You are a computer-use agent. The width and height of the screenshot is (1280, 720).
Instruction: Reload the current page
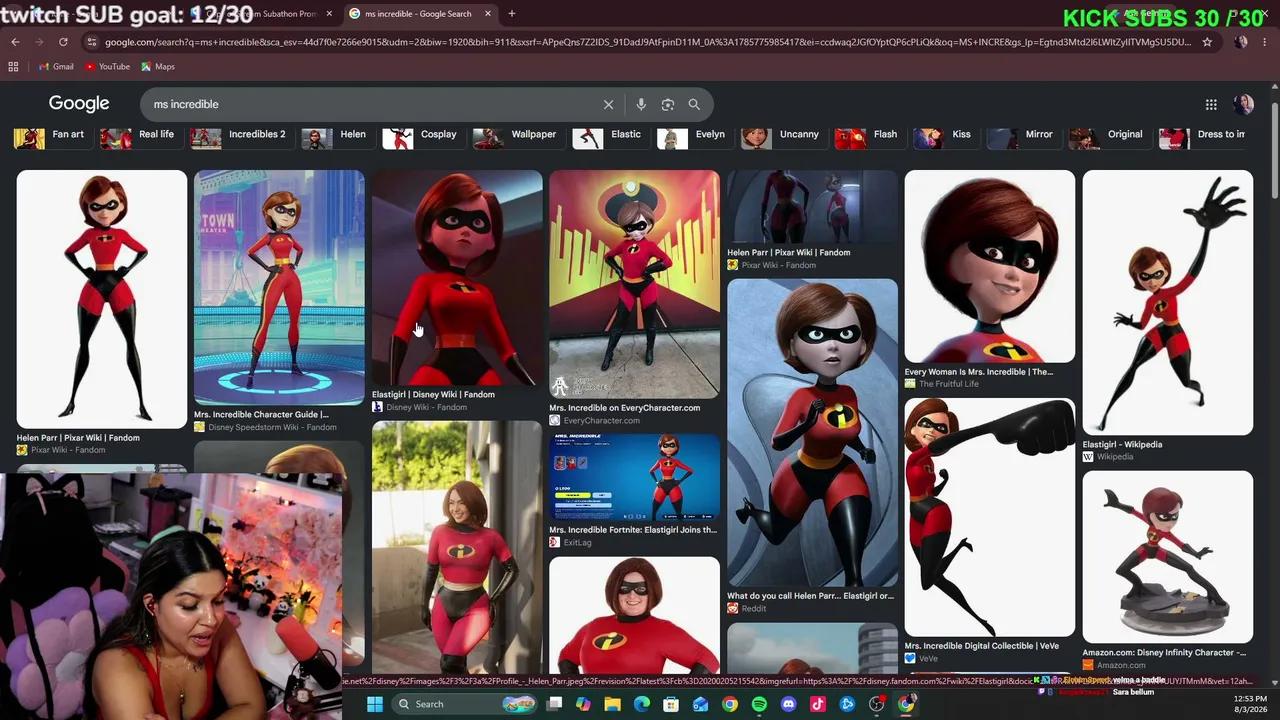63,42
